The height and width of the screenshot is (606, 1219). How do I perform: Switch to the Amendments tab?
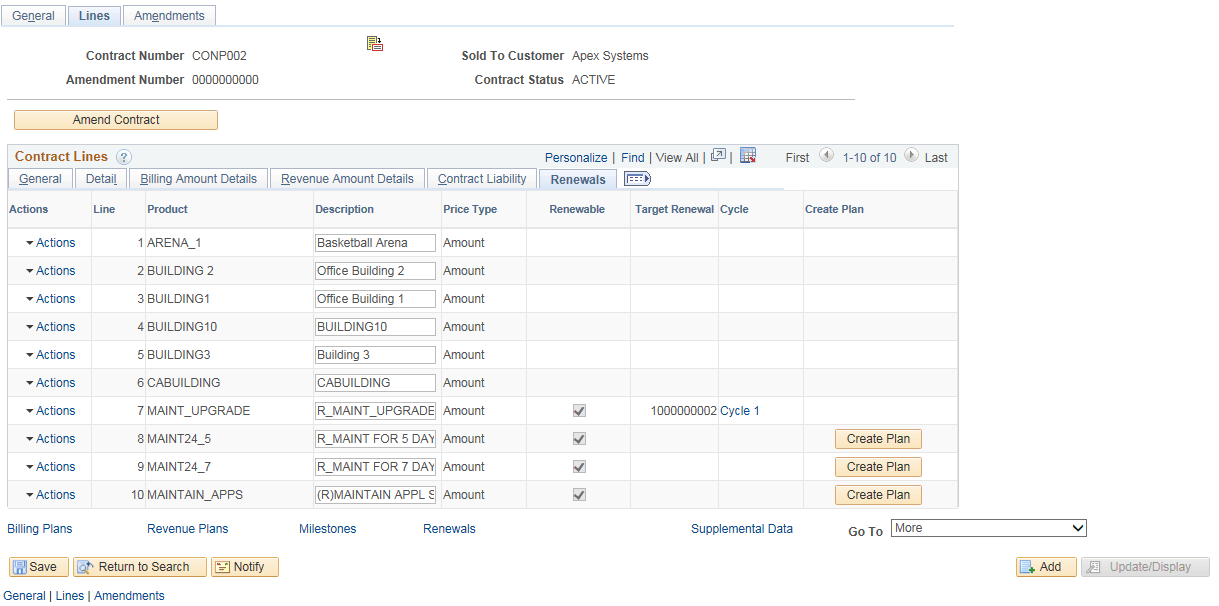(x=168, y=15)
